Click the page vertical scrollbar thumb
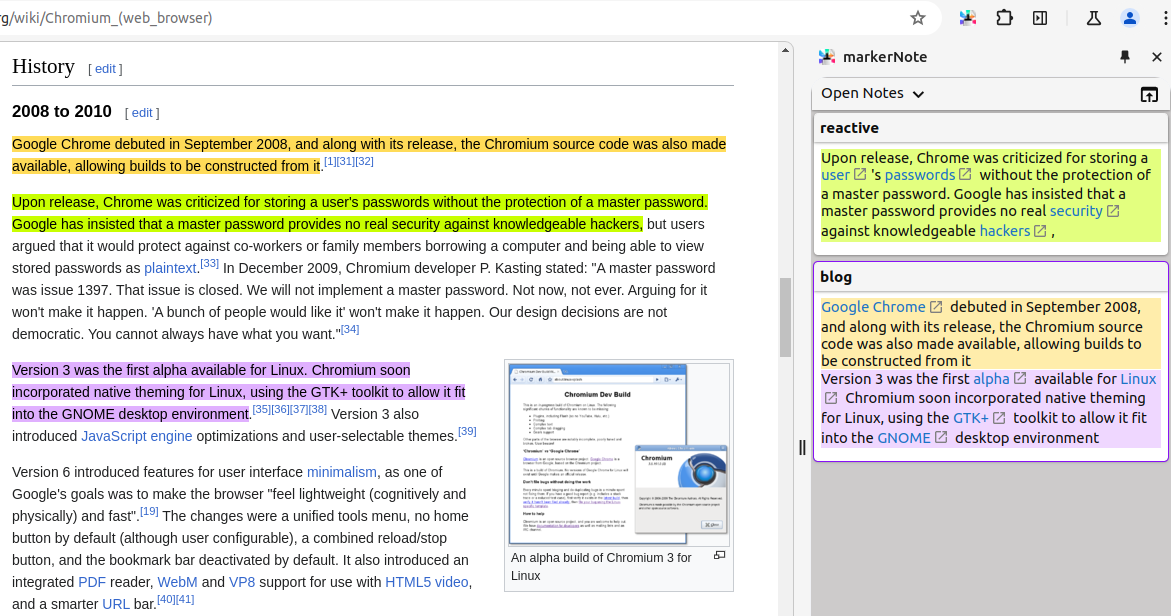The width and height of the screenshot is (1171, 616). tap(786, 318)
